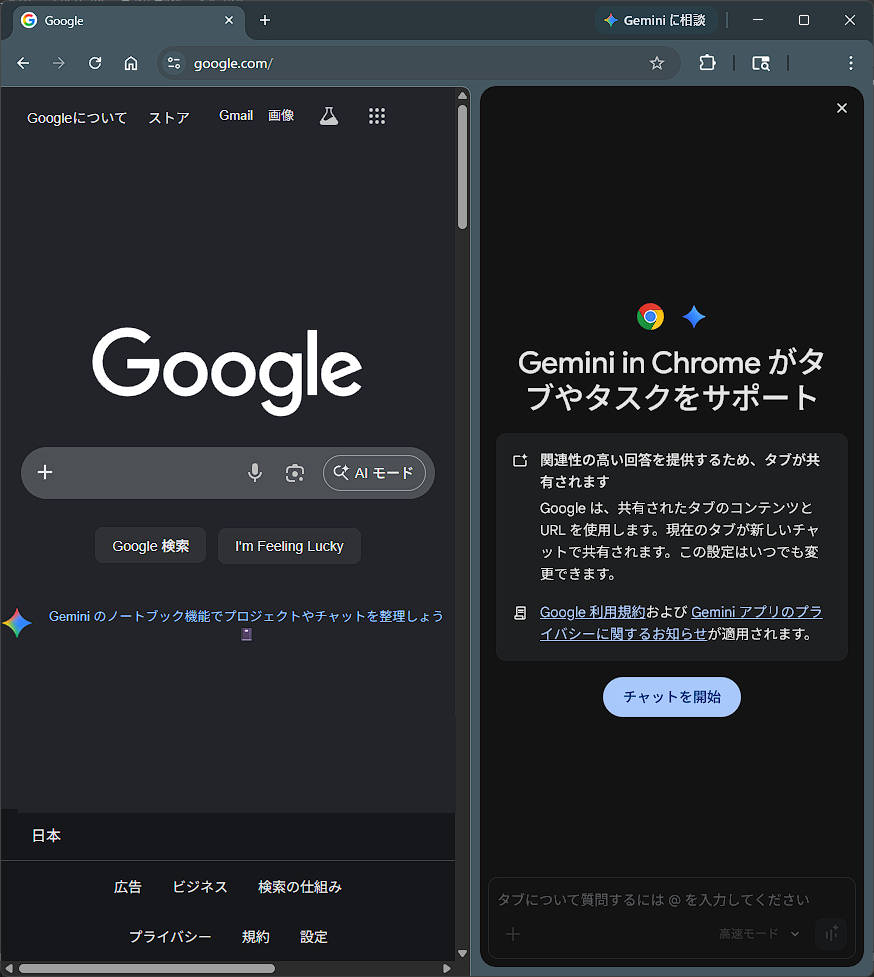Go back using the browser back arrow
This screenshot has width=874, height=977.
click(23, 63)
